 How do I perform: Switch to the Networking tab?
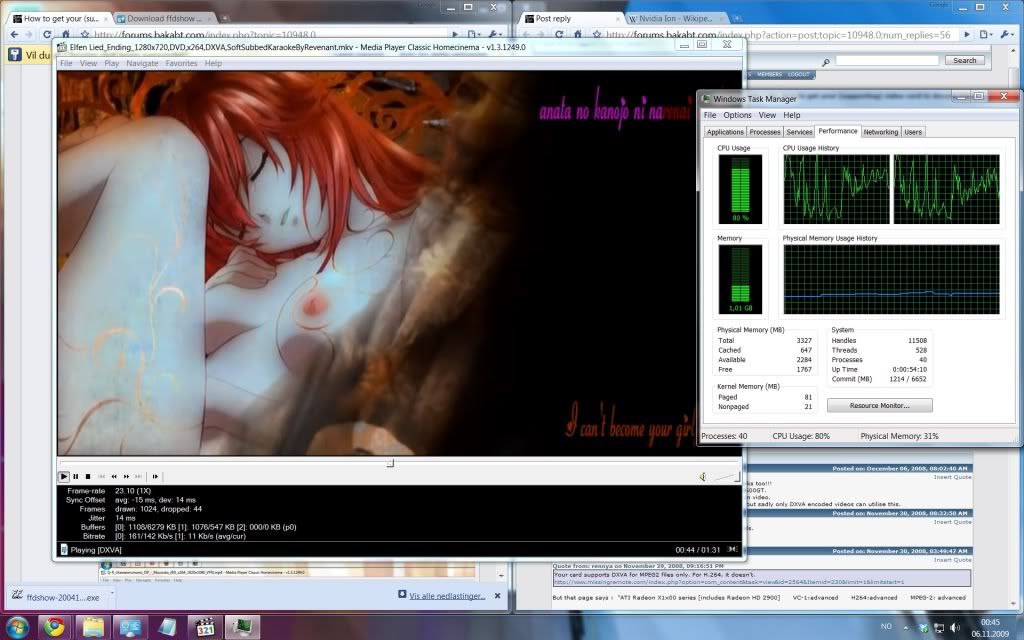[x=880, y=132]
